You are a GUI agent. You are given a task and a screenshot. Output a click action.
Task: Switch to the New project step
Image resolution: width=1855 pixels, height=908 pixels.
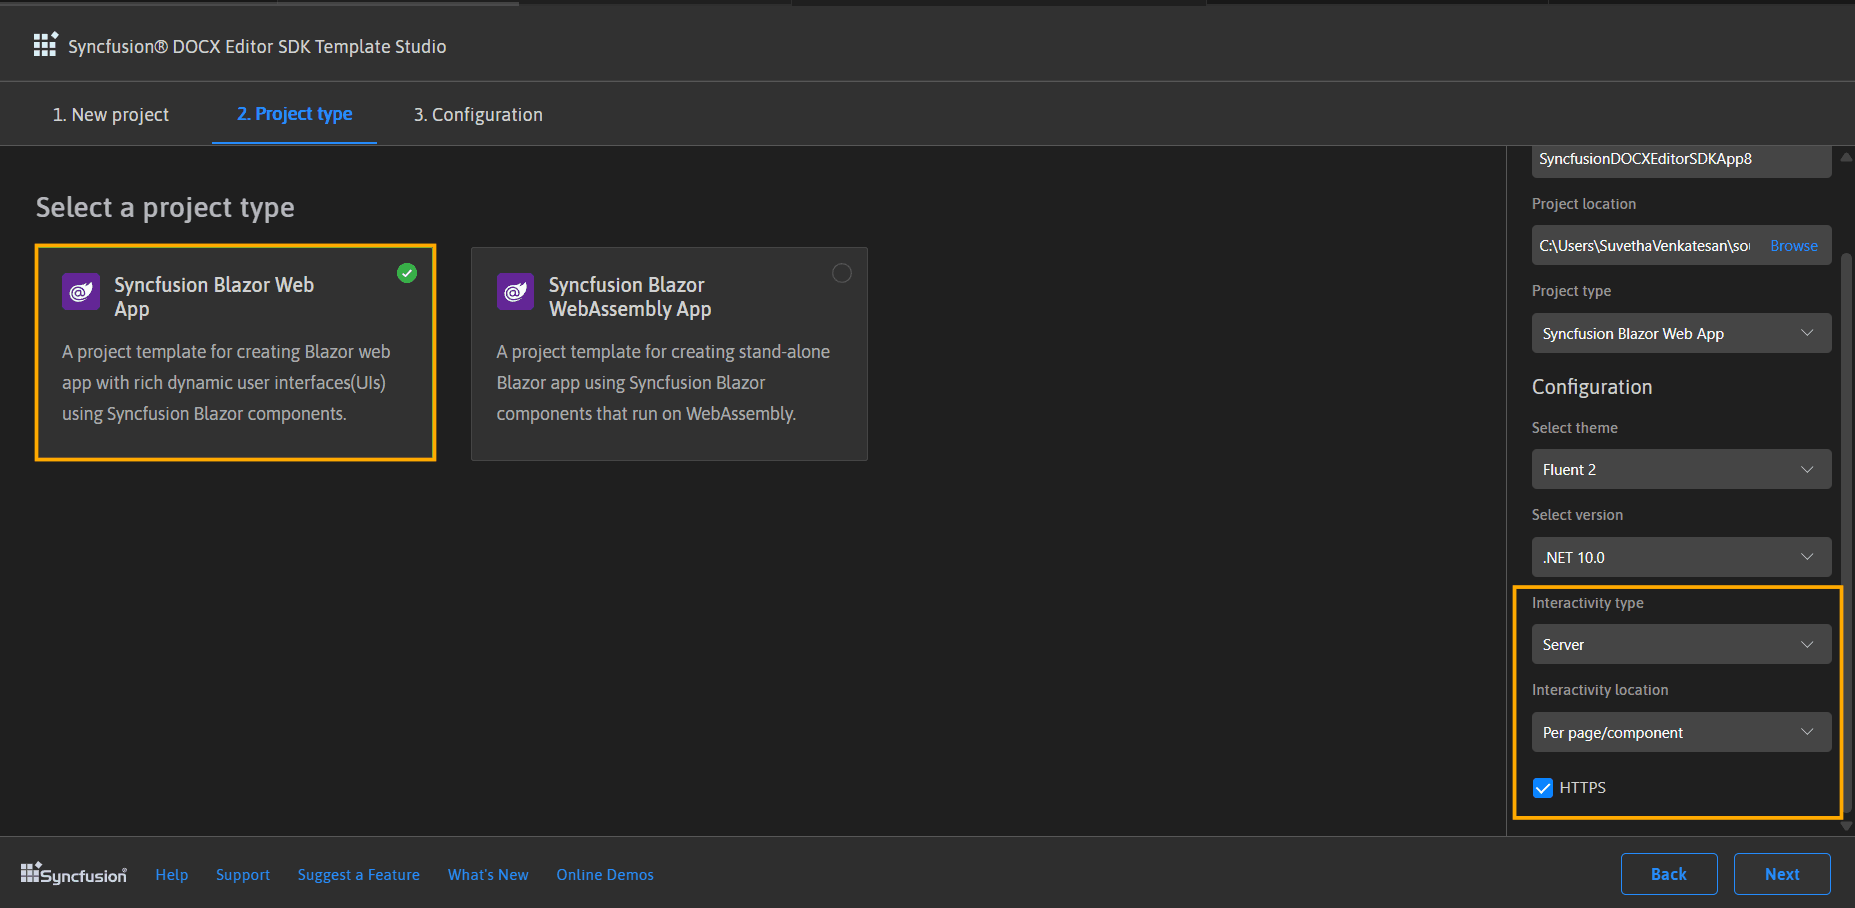click(110, 114)
